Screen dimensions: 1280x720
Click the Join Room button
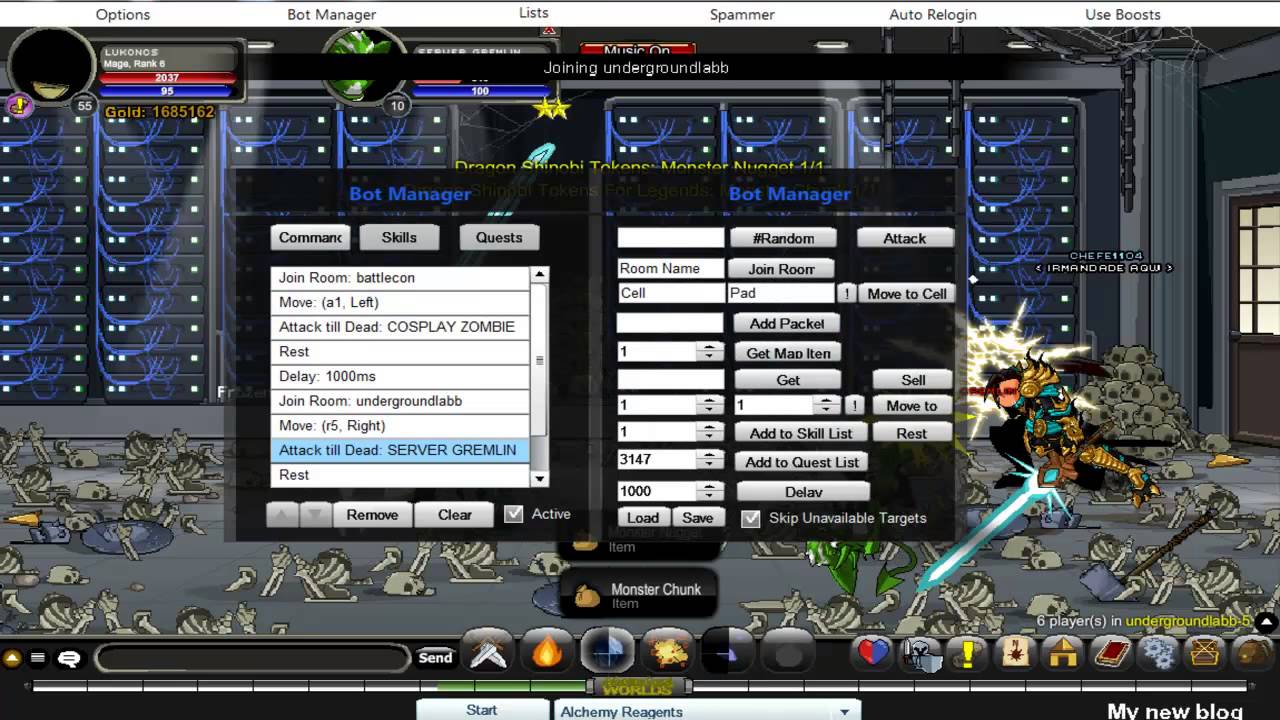tap(782, 268)
